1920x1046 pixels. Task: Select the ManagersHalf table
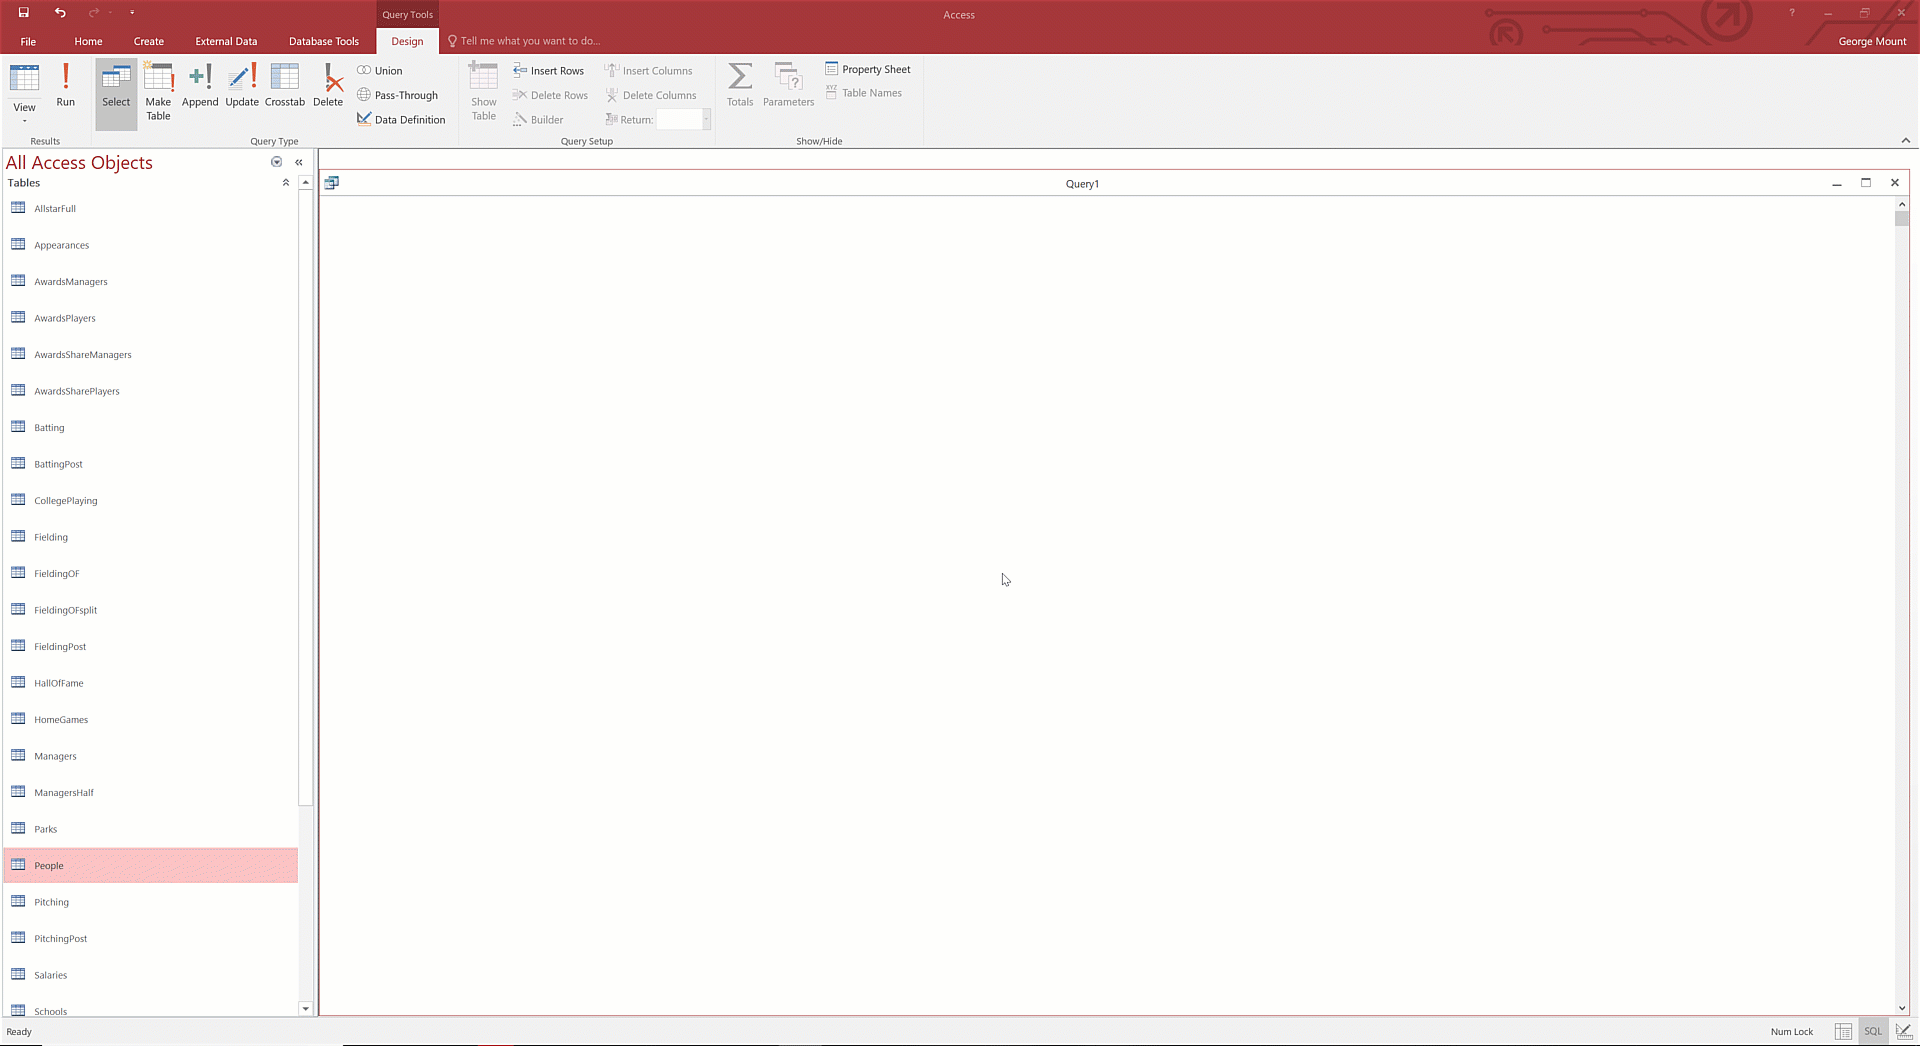(151, 792)
